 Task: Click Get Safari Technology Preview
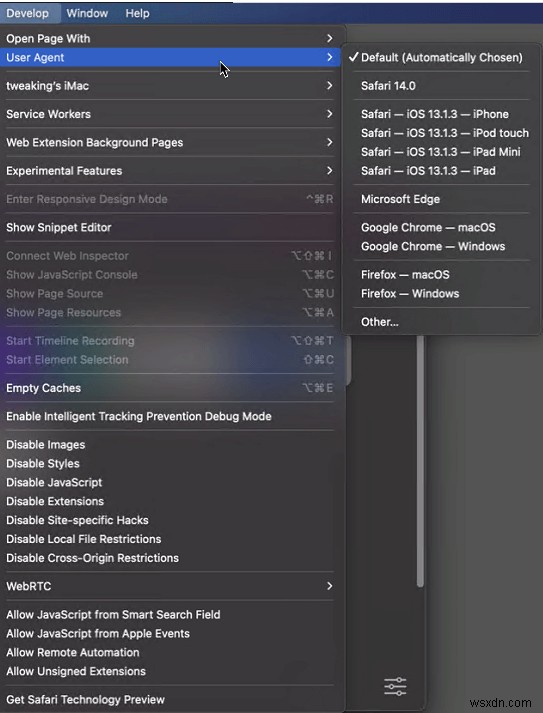[170, 699]
